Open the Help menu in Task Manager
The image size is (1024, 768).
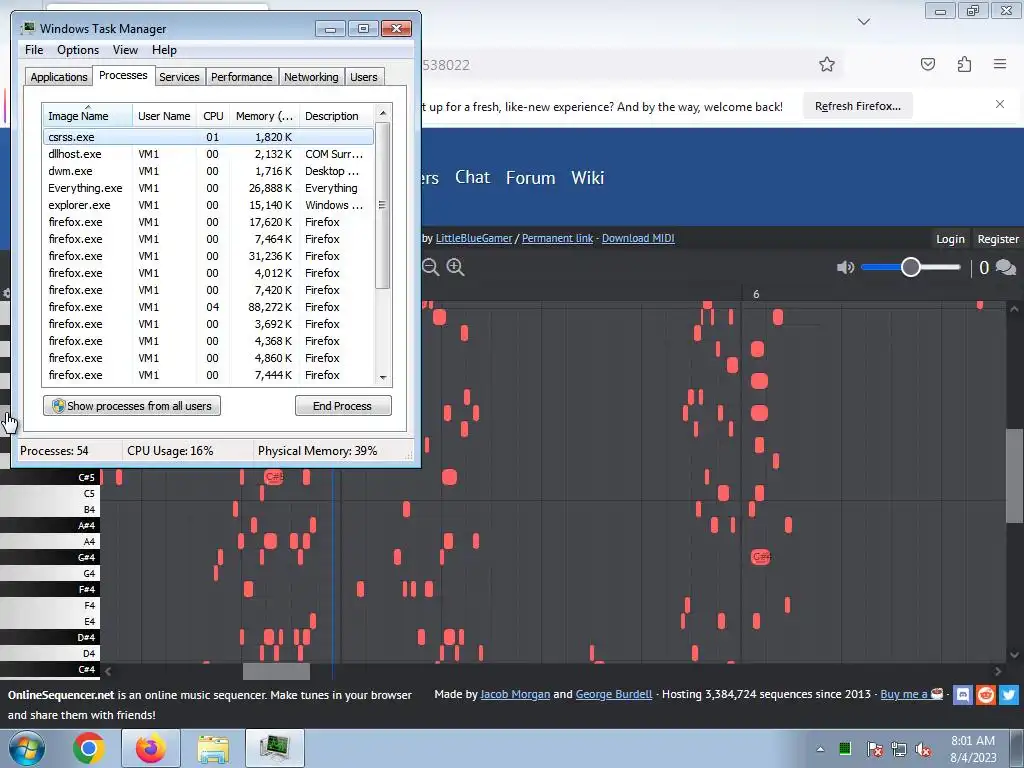pos(164,50)
